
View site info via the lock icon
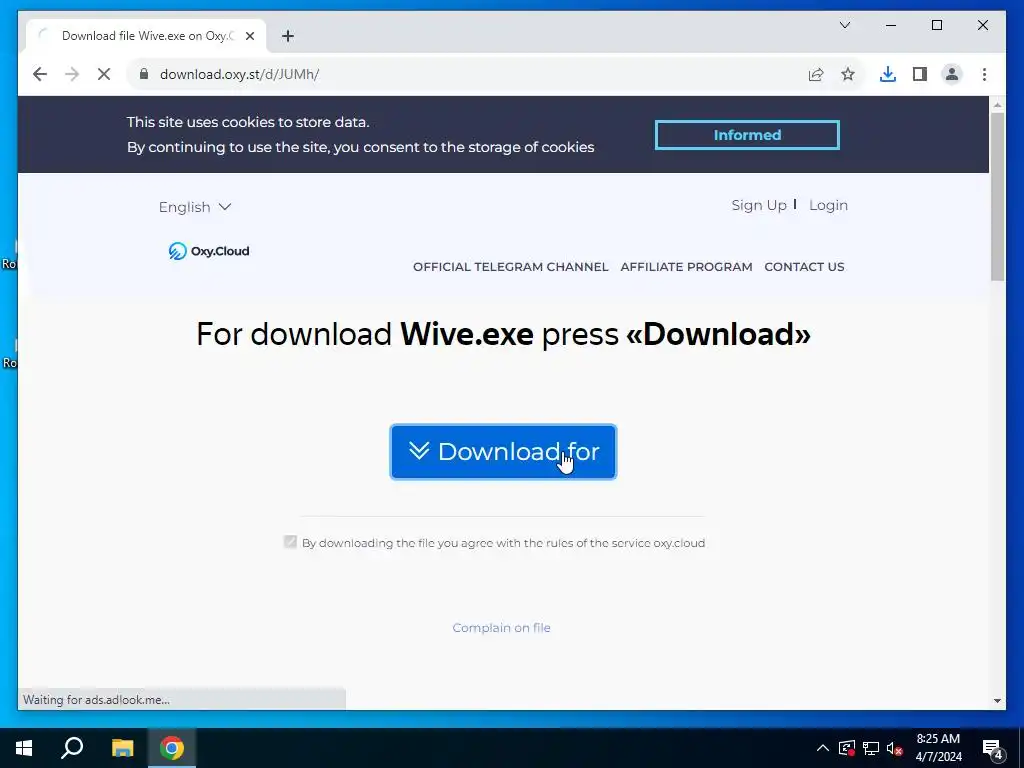tap(144, 74)
